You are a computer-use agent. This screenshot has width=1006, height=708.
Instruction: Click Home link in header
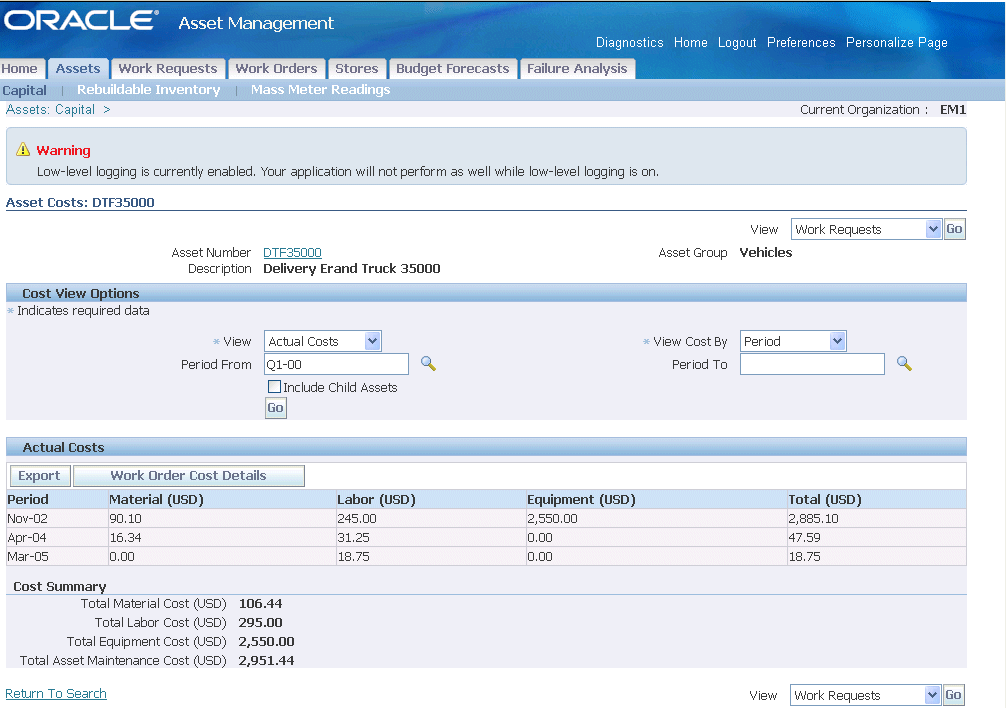[690, 42]
